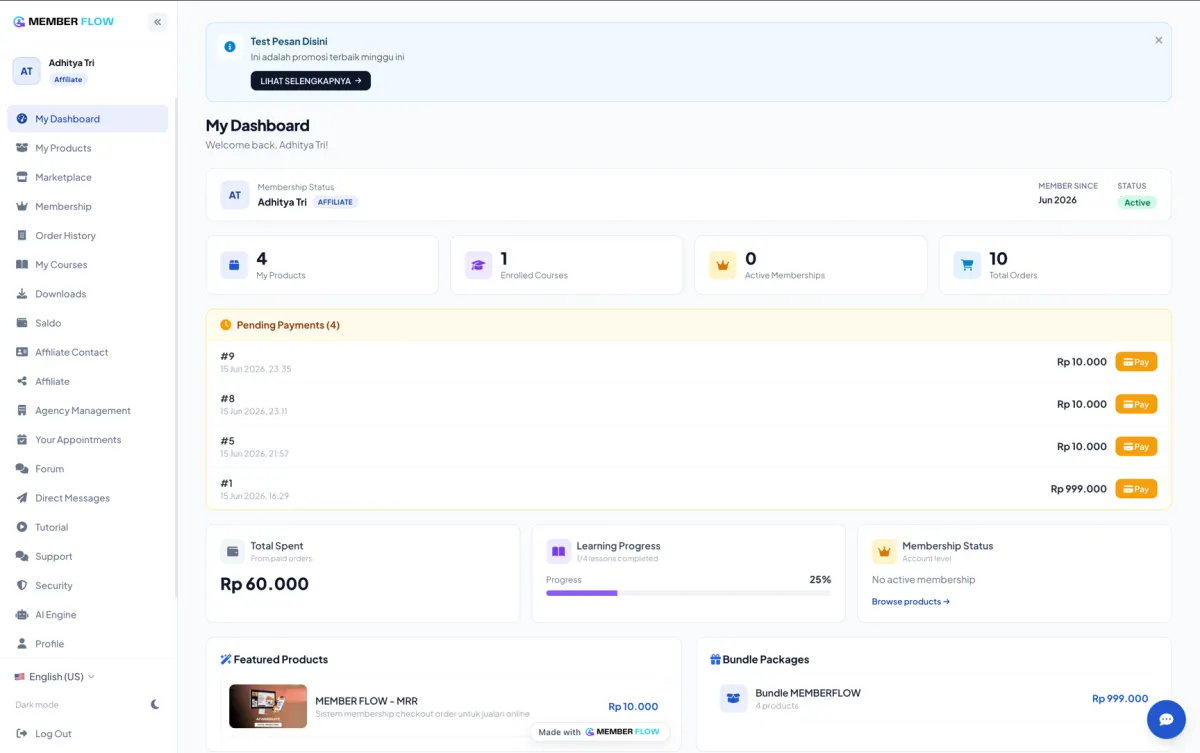Click the MEMBER FLOW logo
The width and height of the screenshot is (1200, 753).
tap(64, 21)
